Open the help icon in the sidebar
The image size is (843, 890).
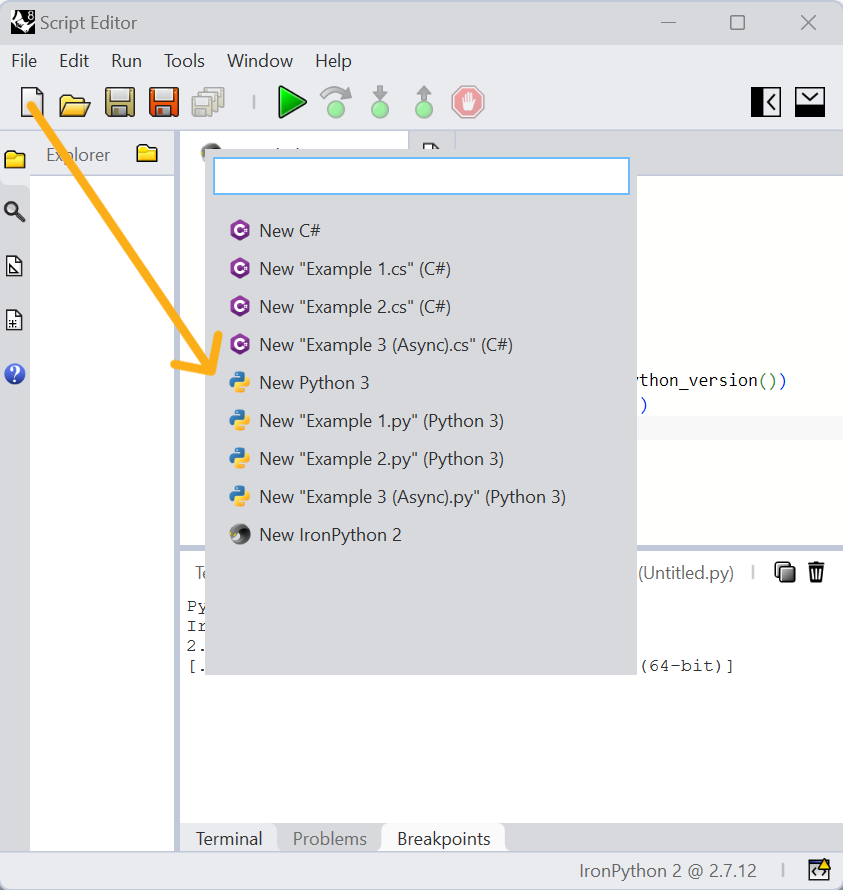click(x=15, y=374)
